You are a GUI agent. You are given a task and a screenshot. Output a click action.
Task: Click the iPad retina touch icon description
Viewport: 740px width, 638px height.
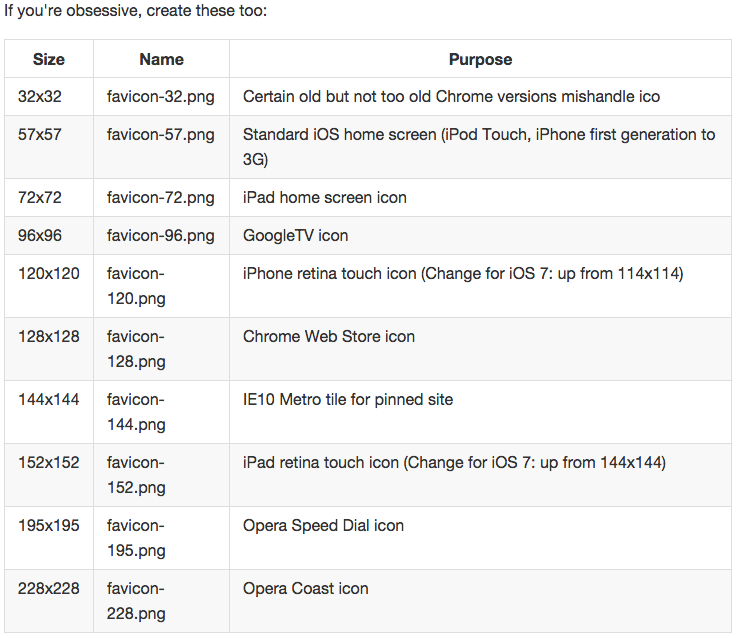[454, 463]
